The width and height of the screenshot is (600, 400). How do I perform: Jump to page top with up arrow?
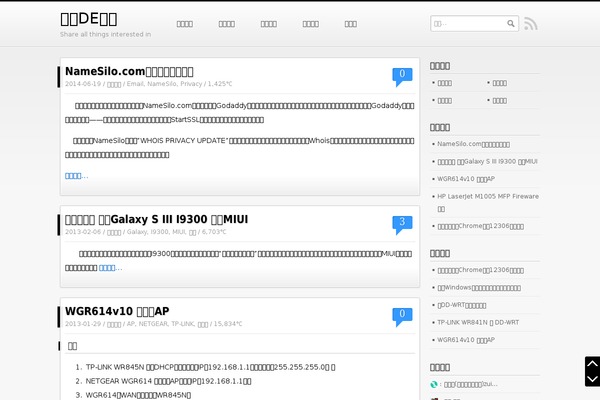point(592,364)
